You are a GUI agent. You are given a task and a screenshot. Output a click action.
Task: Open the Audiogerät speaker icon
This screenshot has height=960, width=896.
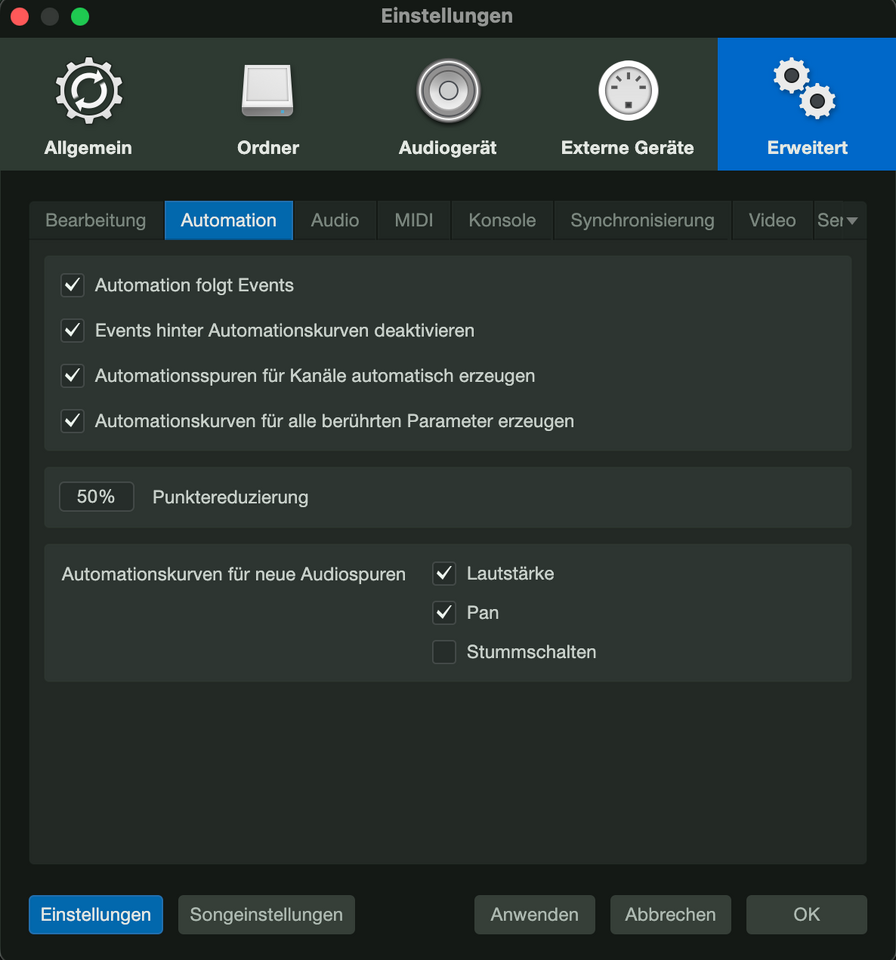[x=447, y=91]
